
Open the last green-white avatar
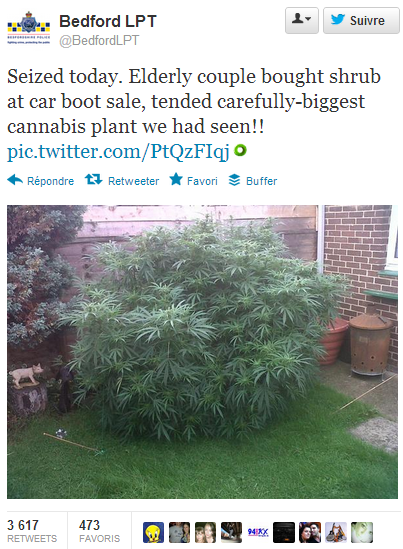362,533
